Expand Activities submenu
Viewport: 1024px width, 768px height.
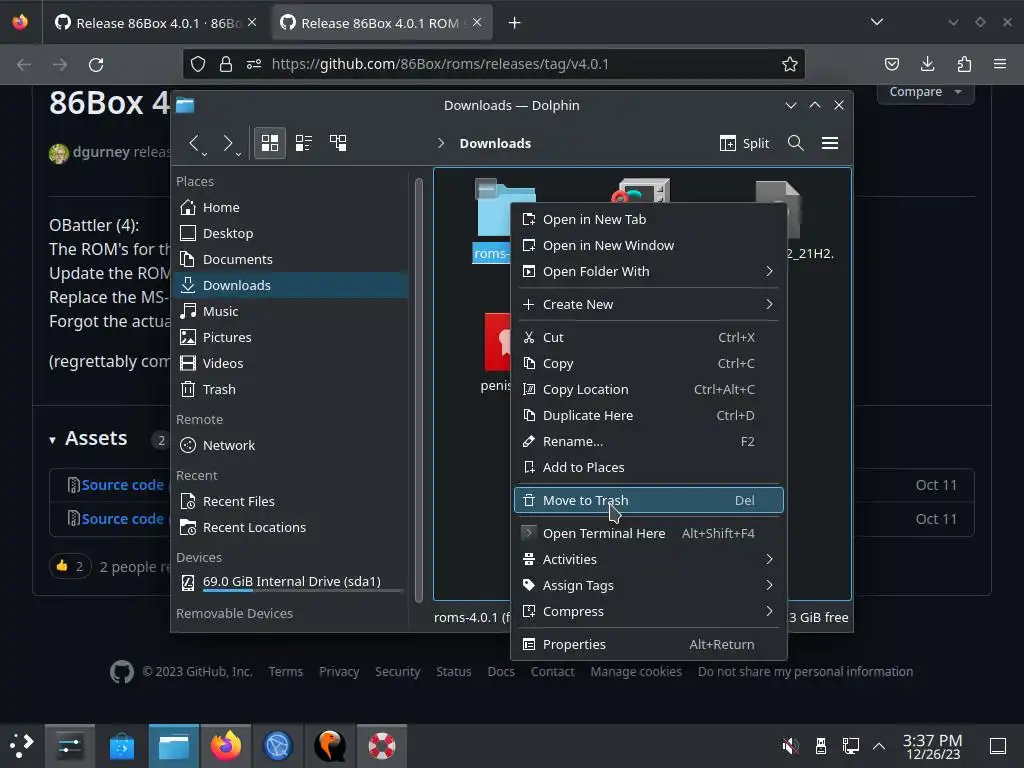[648, 560]
